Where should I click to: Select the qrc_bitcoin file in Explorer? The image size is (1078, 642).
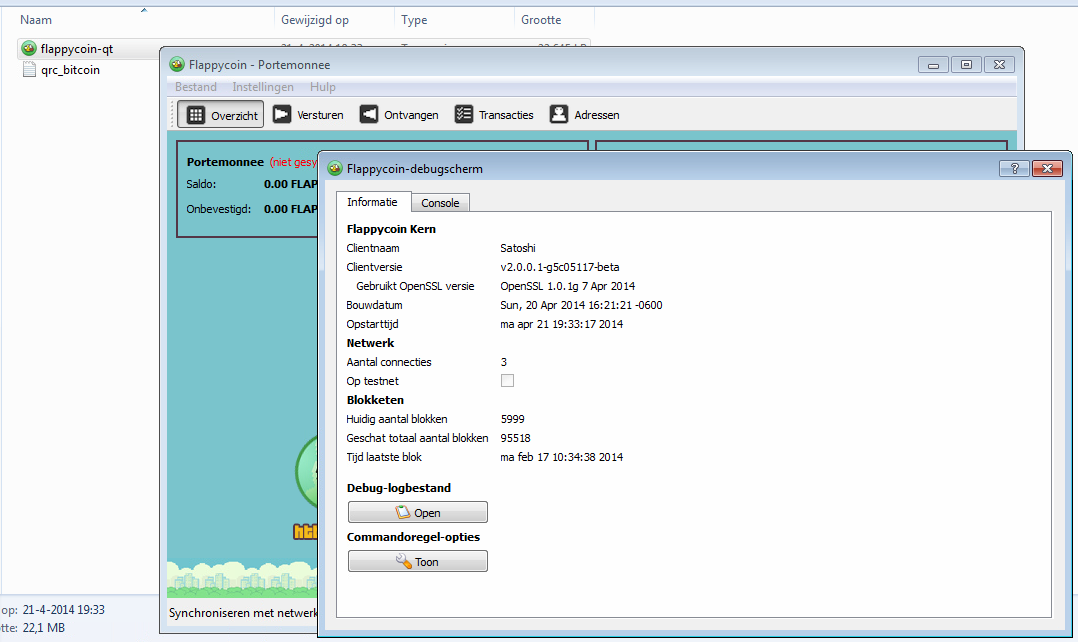pos(70,70)
